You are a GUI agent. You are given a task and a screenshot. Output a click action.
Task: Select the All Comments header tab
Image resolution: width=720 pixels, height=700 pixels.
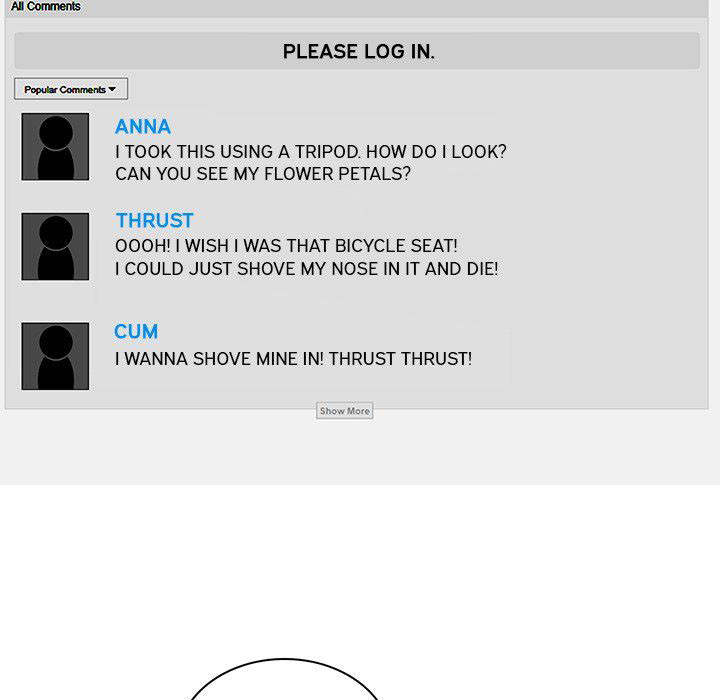45,6
